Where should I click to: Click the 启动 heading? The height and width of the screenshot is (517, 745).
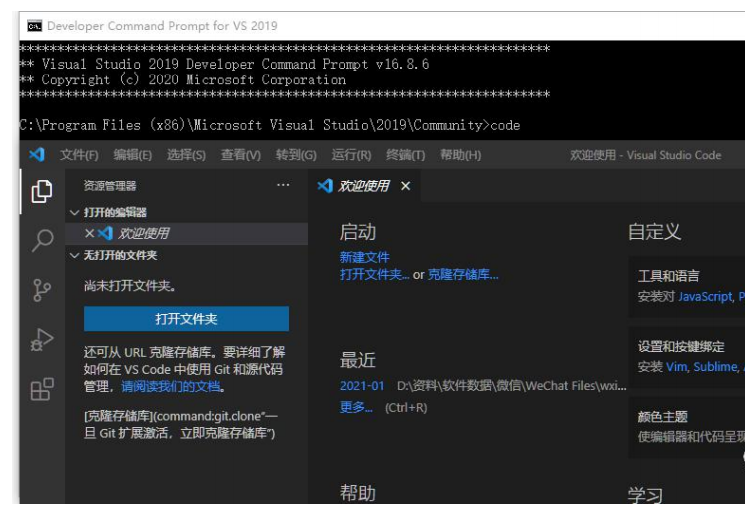point(358,232)
